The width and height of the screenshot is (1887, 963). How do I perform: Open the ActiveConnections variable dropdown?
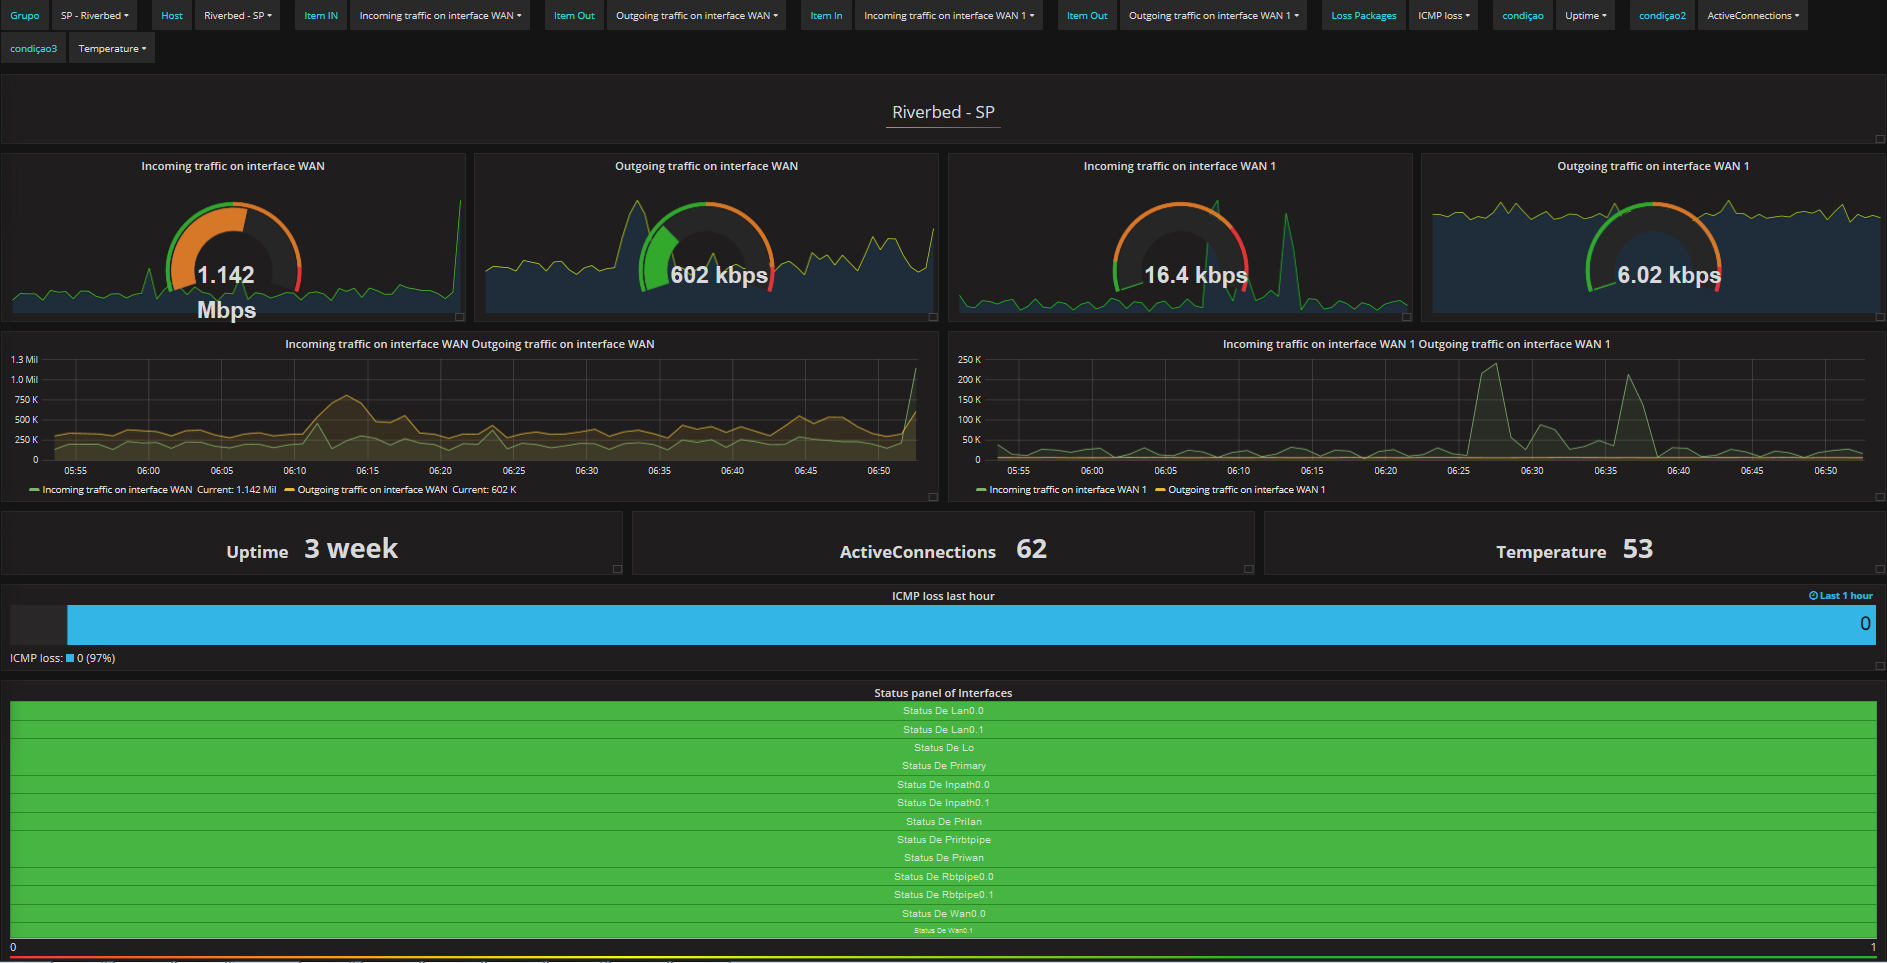pos(1753,16)
